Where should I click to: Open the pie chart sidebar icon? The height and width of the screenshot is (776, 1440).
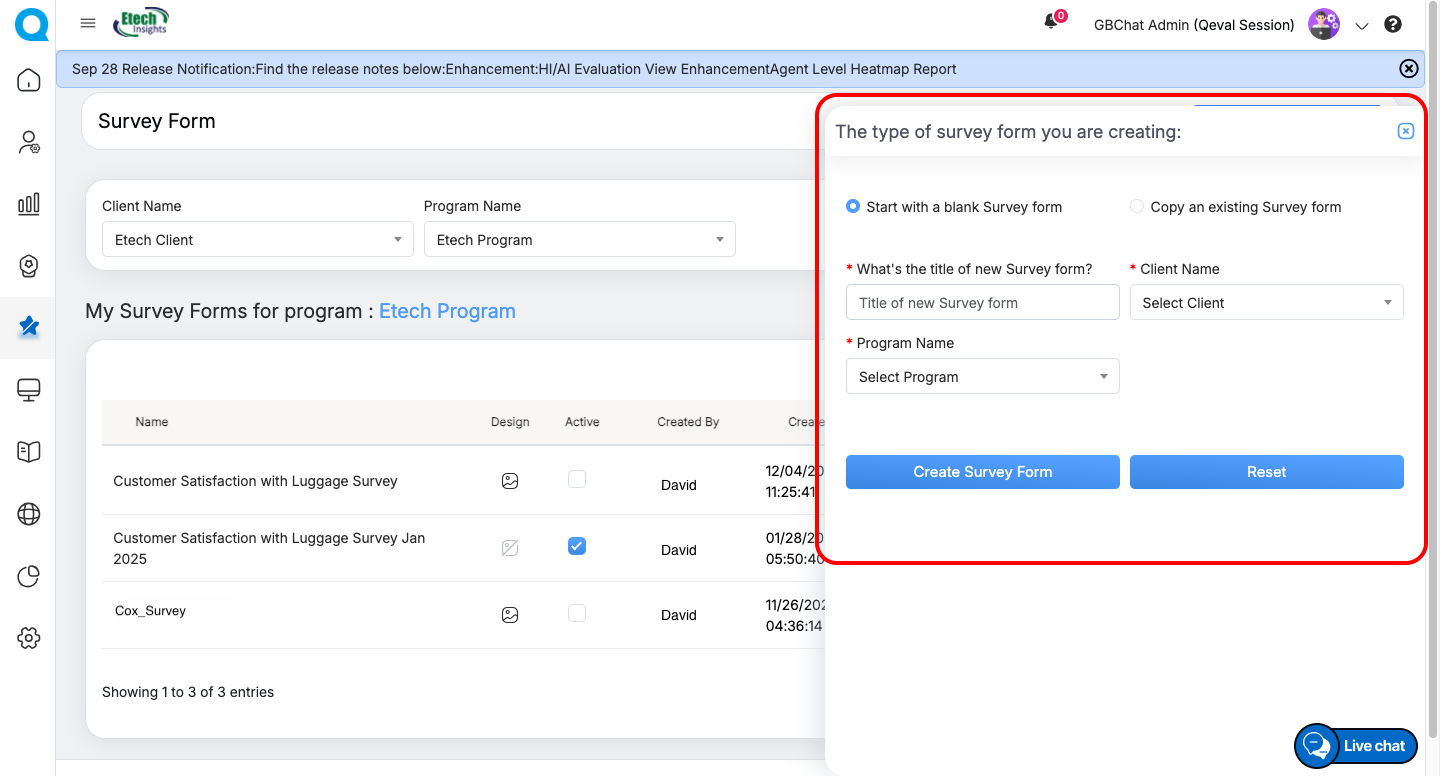pos(29,576)
